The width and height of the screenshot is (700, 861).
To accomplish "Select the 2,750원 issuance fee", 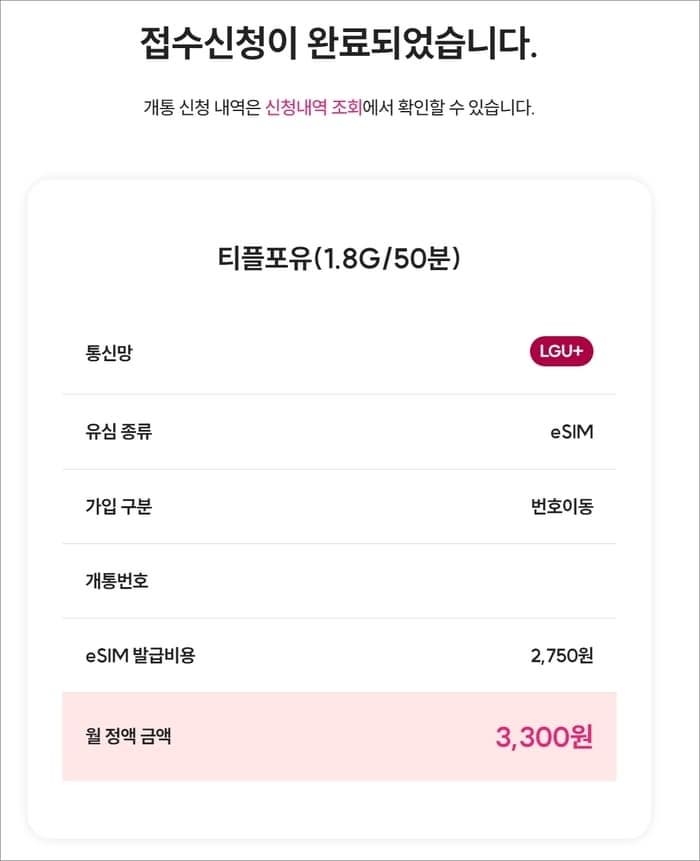I will [x=562, y=655].
